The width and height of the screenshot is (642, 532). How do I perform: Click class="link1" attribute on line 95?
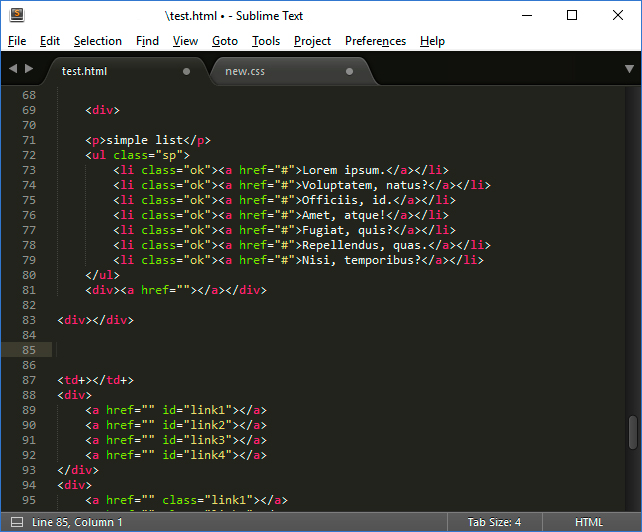(x=208, y=500)
